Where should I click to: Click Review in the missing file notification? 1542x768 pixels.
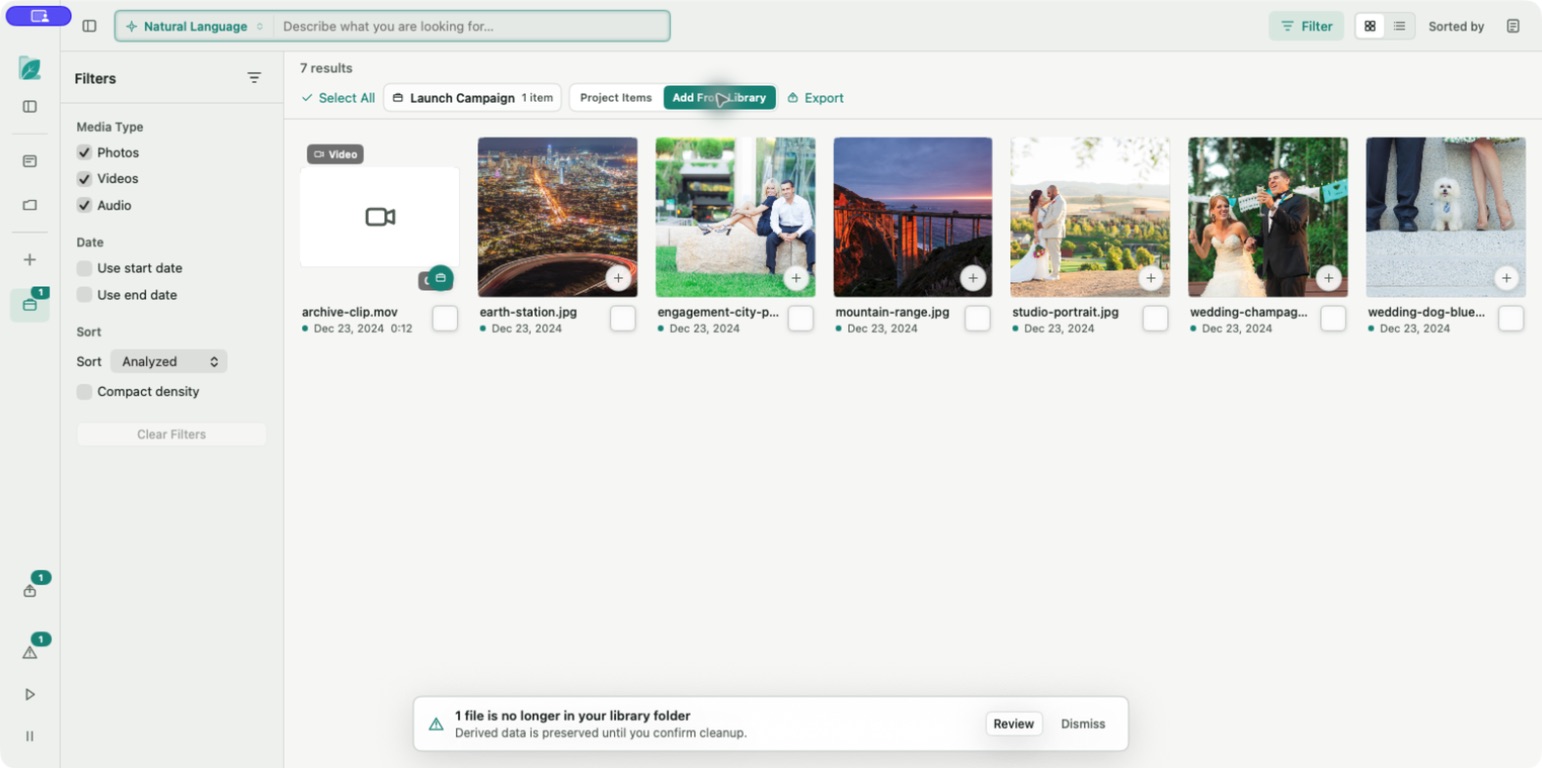[x=1013, y=724]
